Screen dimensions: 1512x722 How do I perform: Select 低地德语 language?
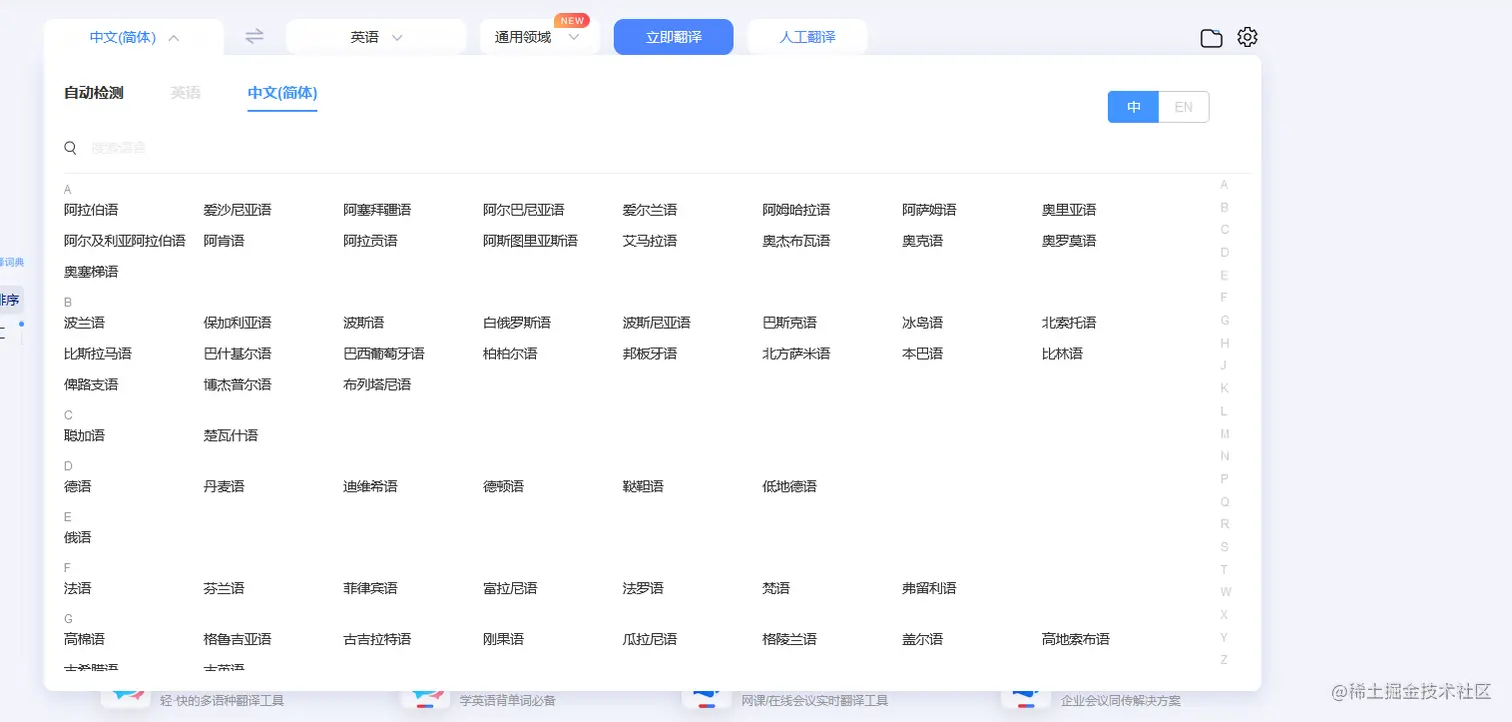(x=790, y=487)
